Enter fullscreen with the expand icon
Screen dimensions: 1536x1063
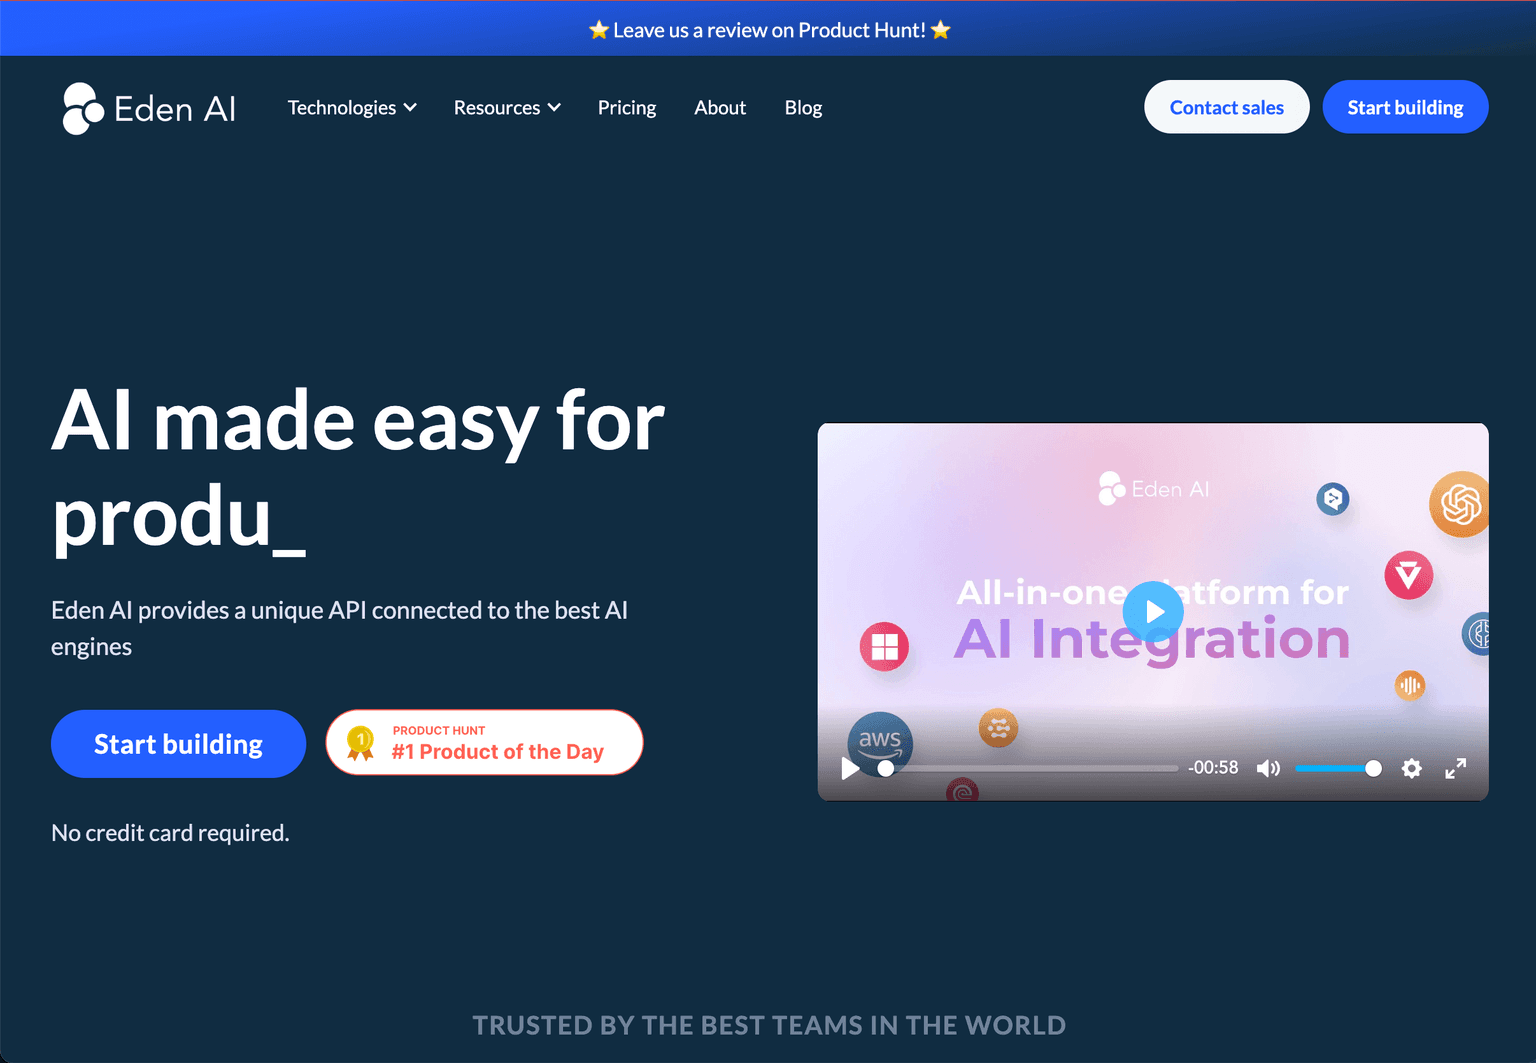[1455, 768]
